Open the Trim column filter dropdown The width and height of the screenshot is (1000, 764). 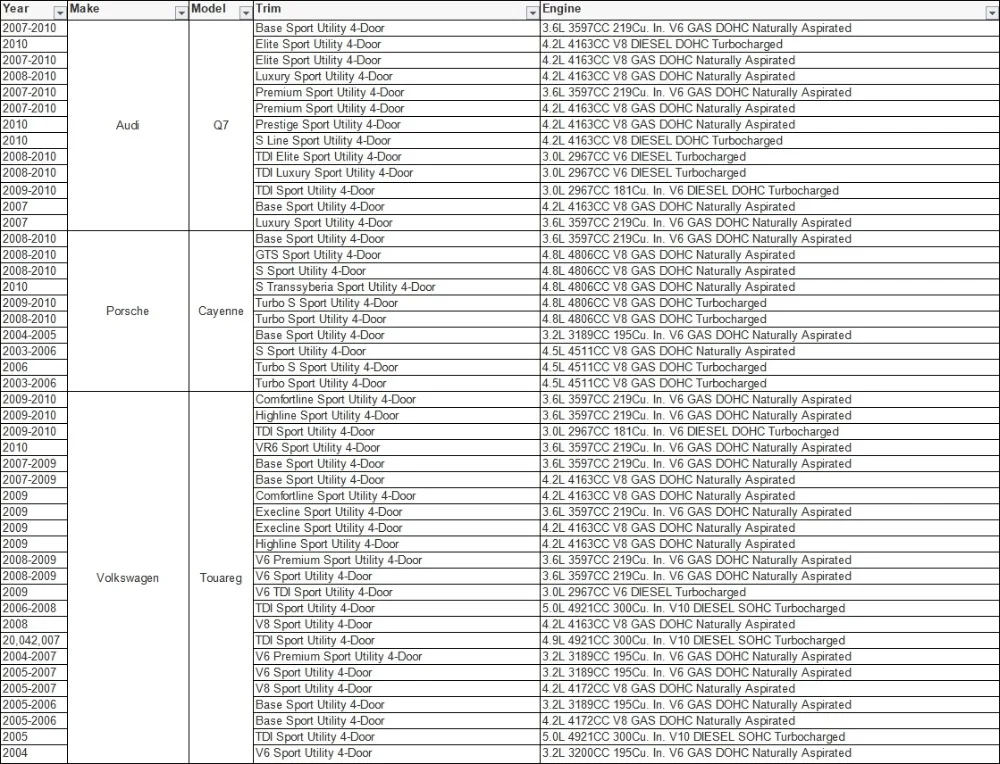(x=533, y=13)
